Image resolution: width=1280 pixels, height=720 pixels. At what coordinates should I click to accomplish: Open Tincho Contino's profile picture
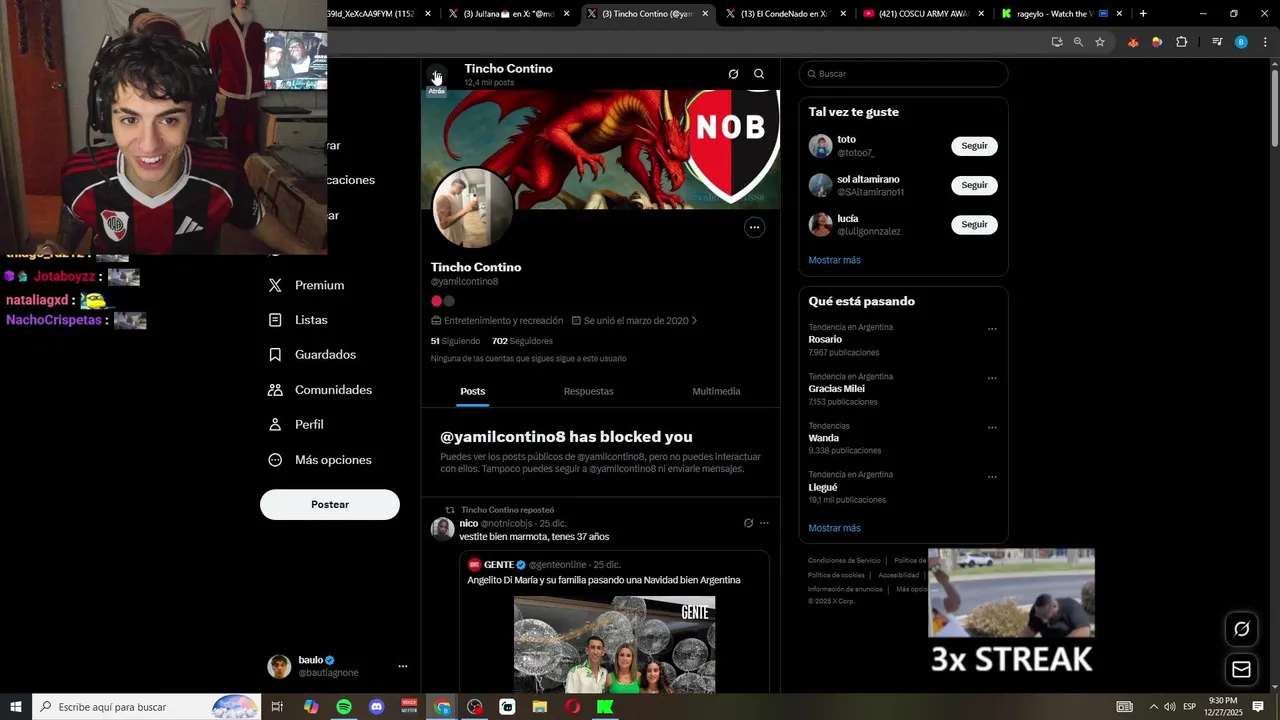472,208
